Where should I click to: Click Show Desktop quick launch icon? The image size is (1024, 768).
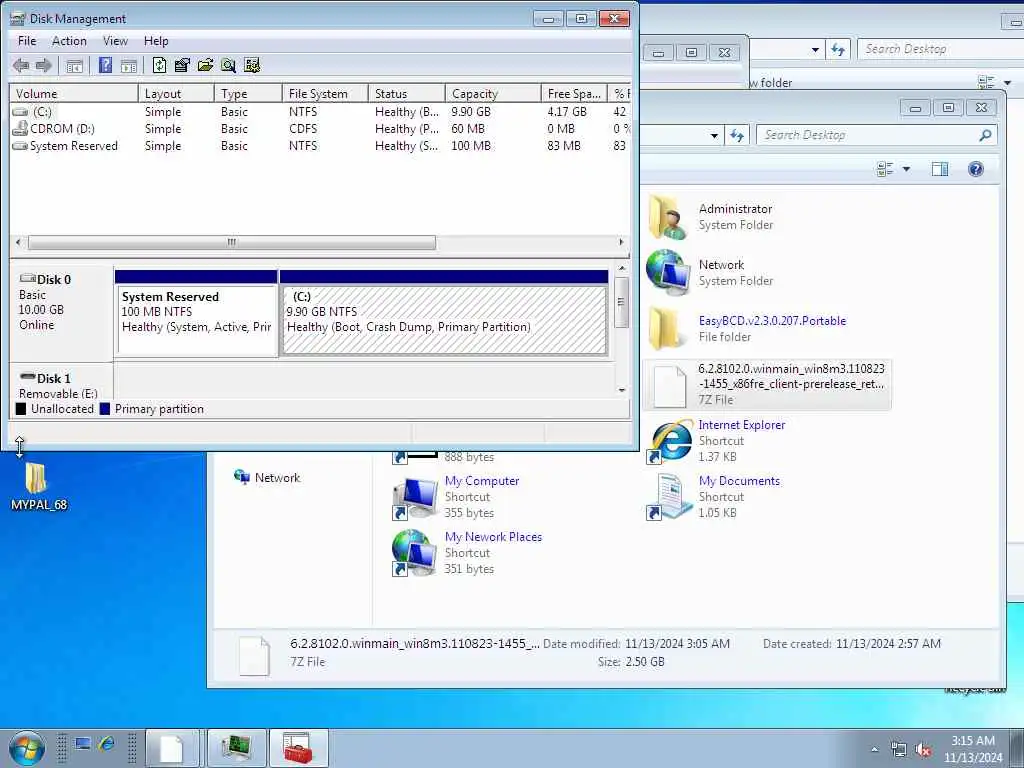click(x=82, y=744)
